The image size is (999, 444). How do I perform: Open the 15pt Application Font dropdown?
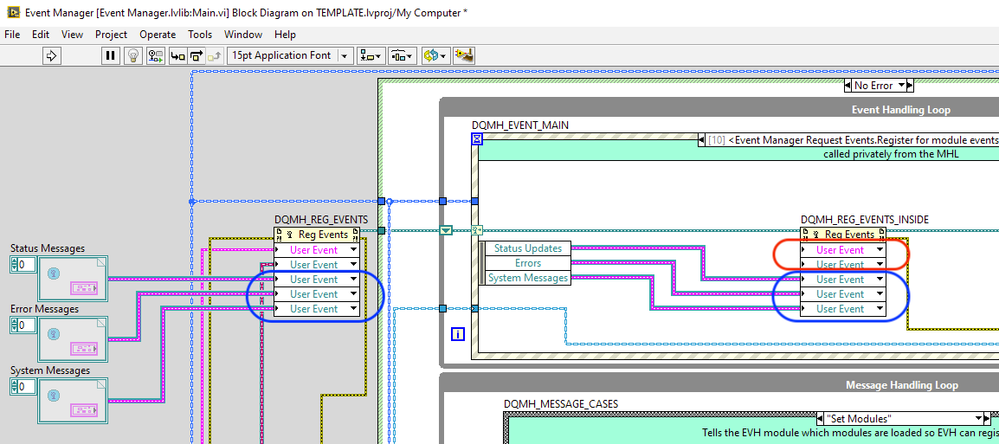point(291,56)
